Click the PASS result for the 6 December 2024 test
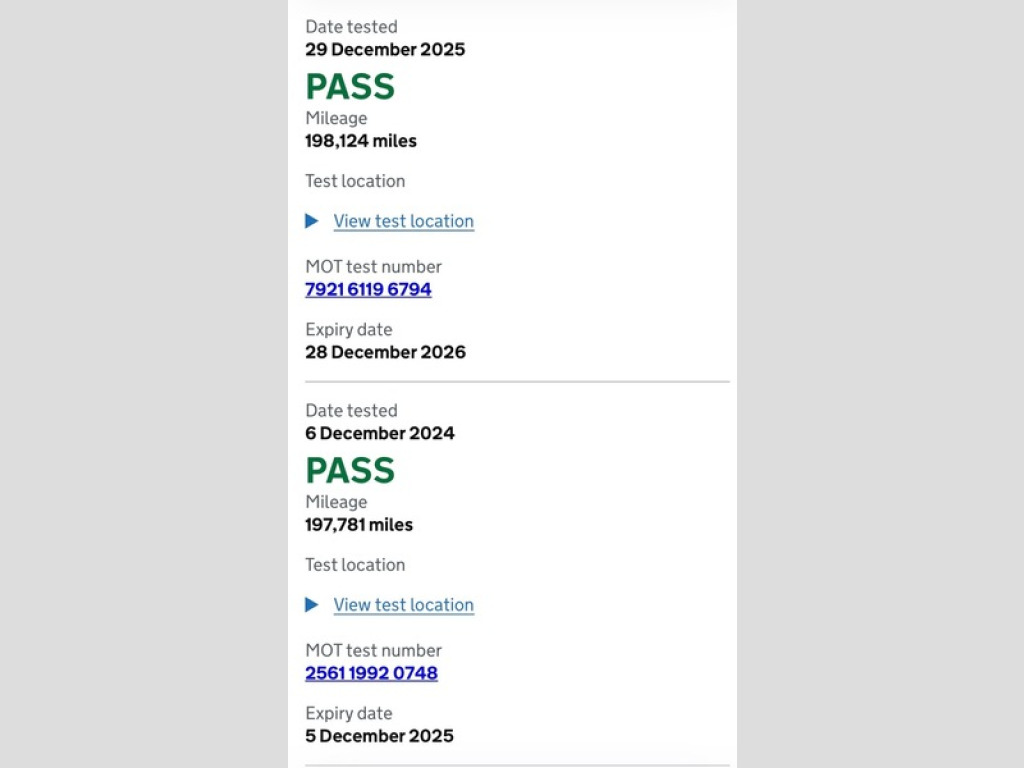This screenshot has height=768, width=1024. (350, 470)
